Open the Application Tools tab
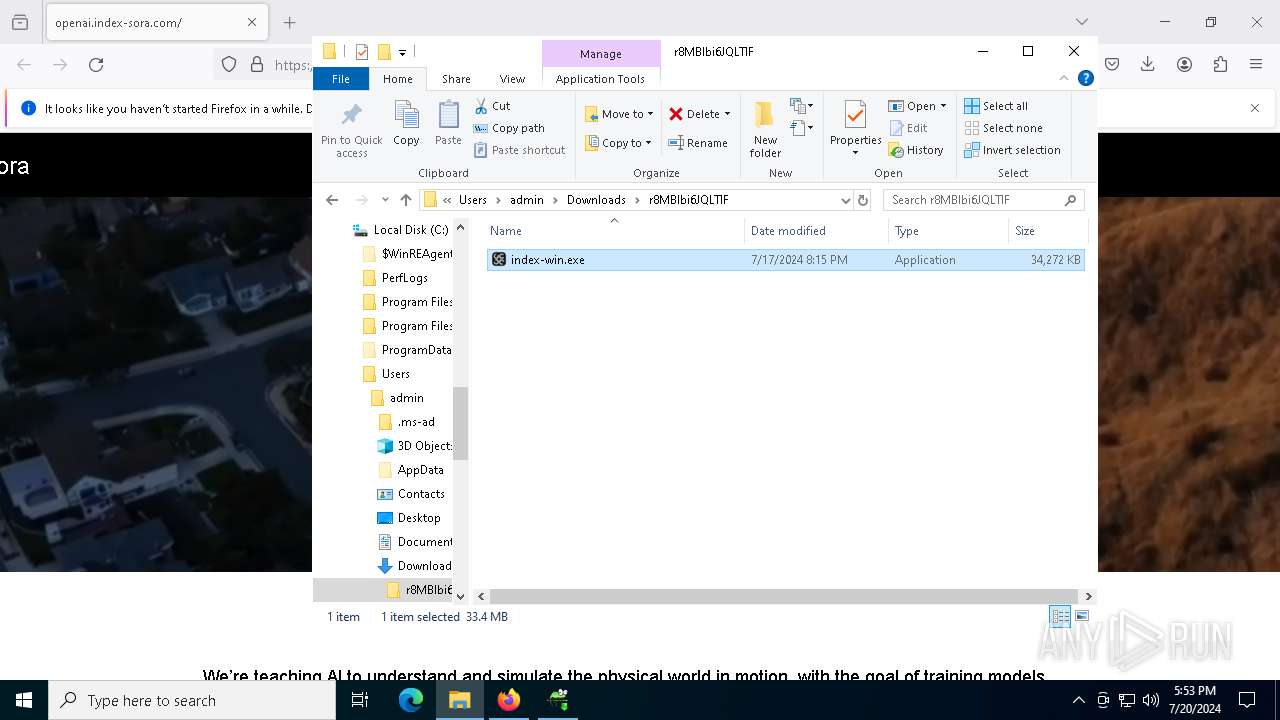Image resolution: width=1280 pixels, height=720 pixels. click(x=600, y=79)
